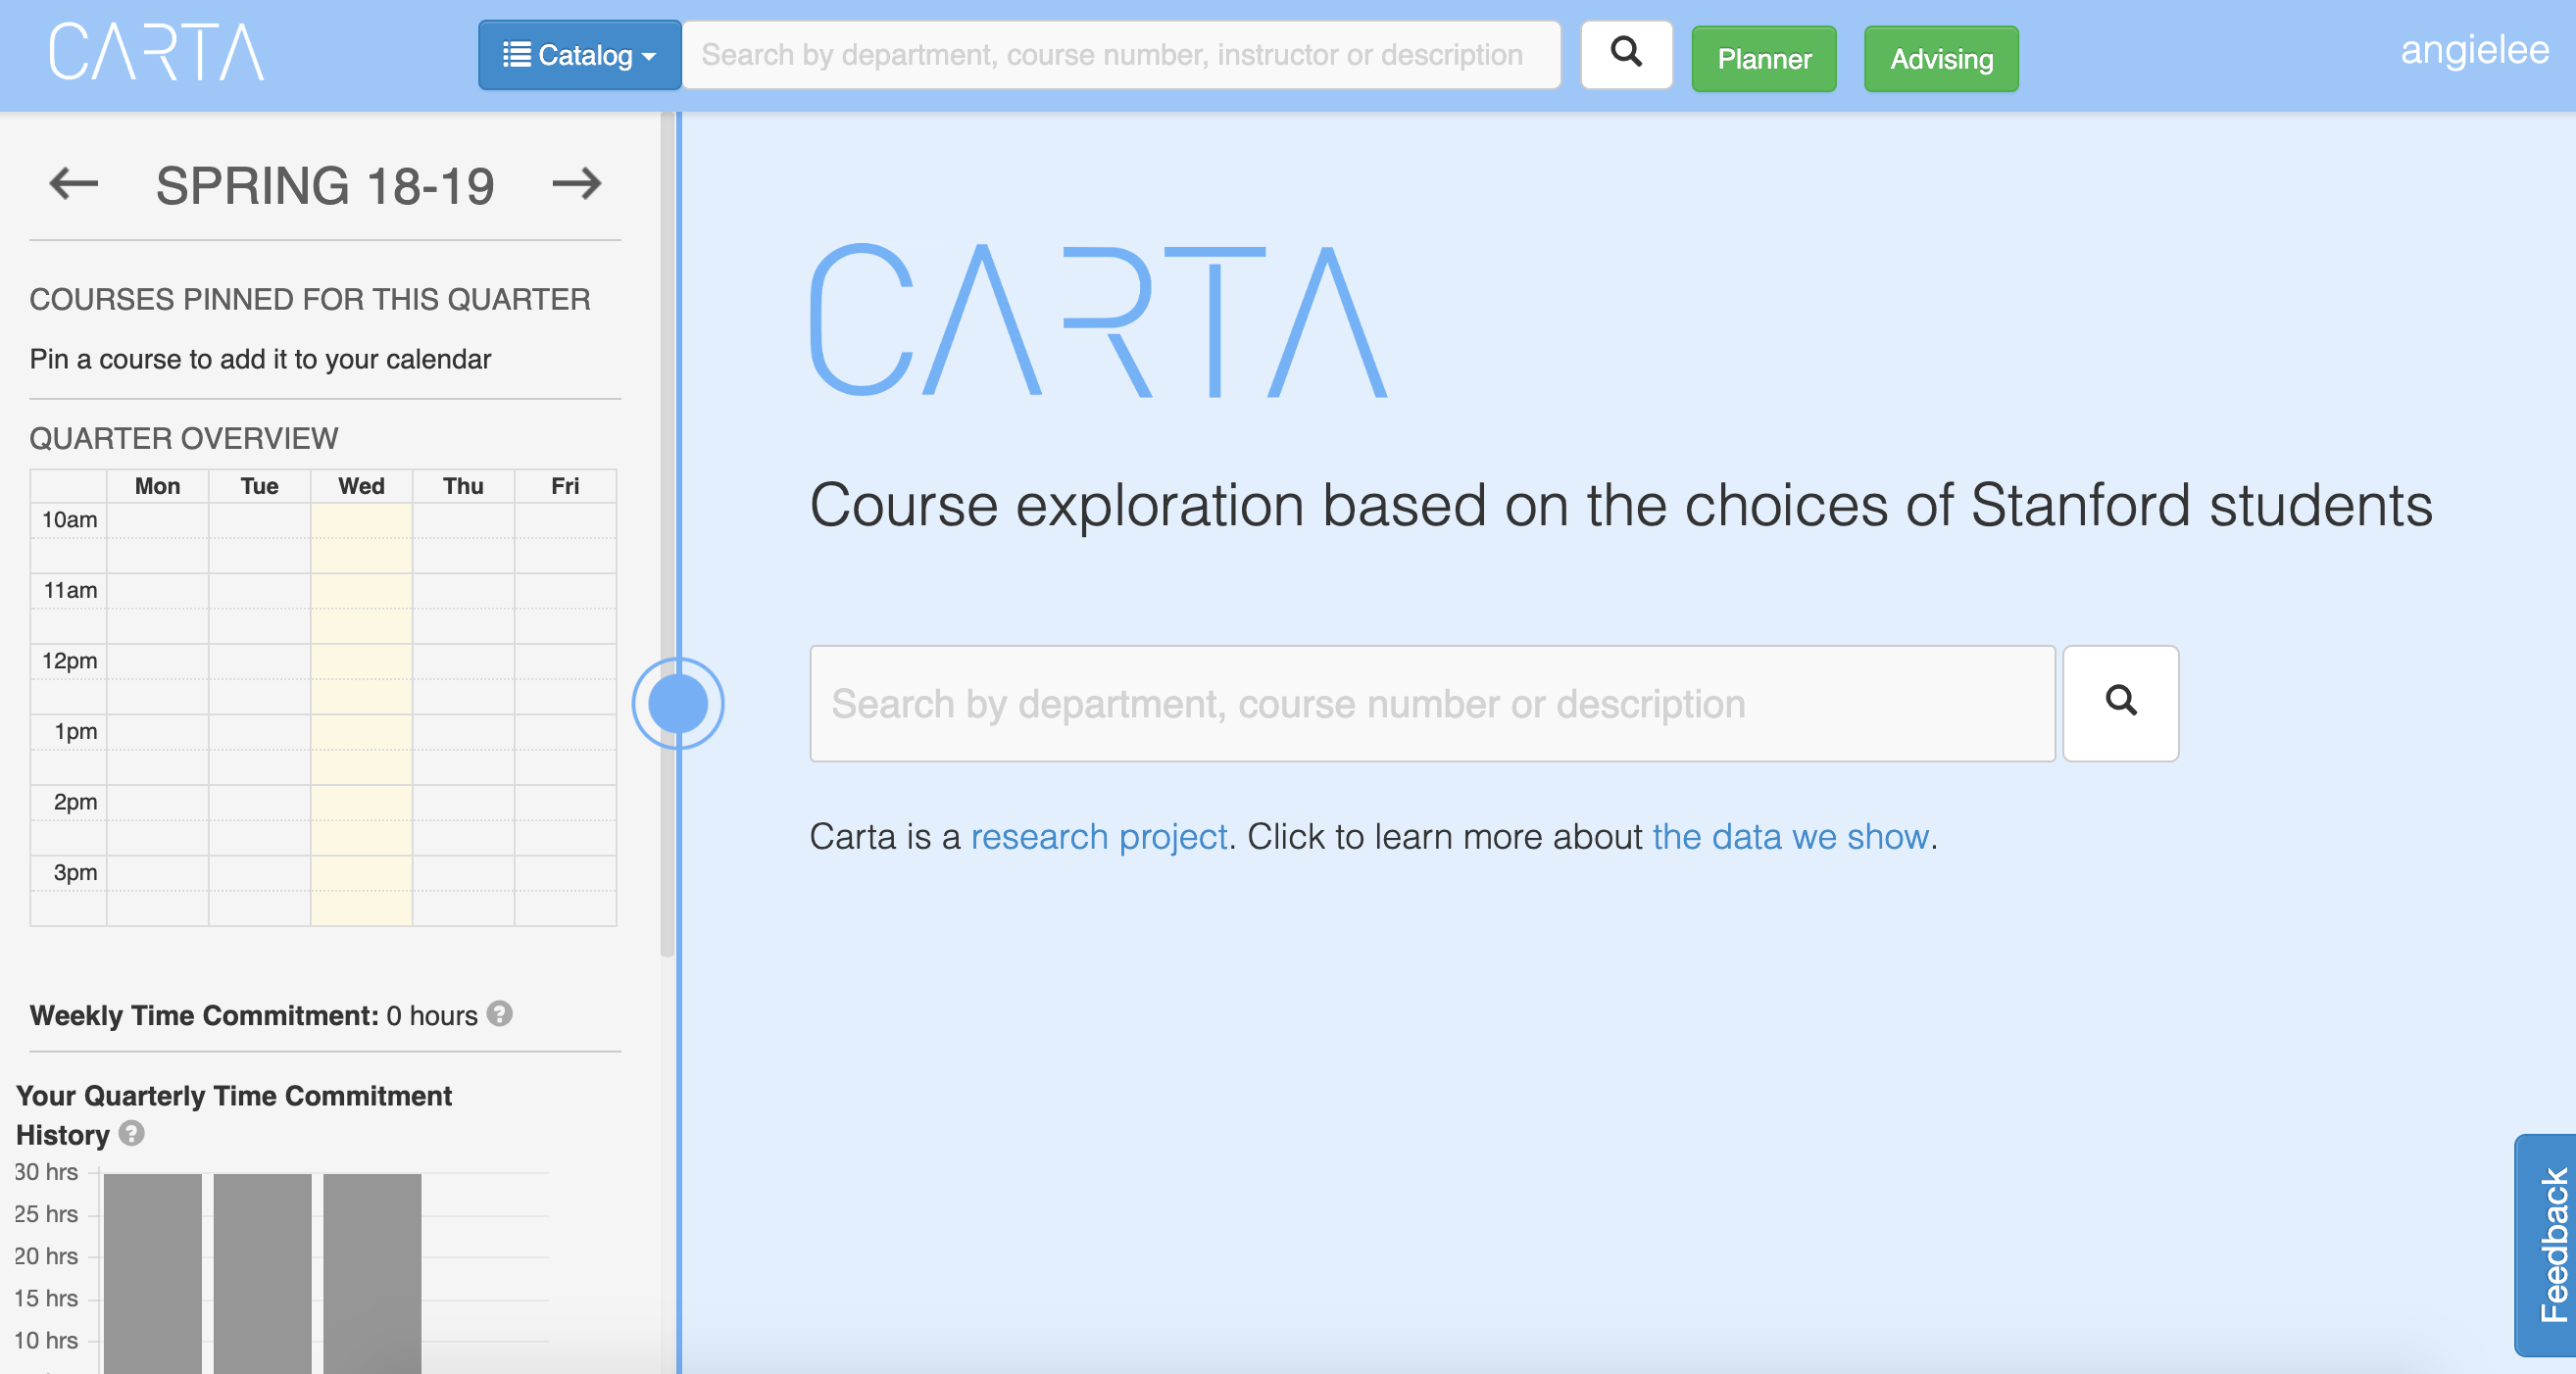Viewport: 2576px width, 1374px height.
Task: Follow the research project link
Action: tap(1098, 836)
